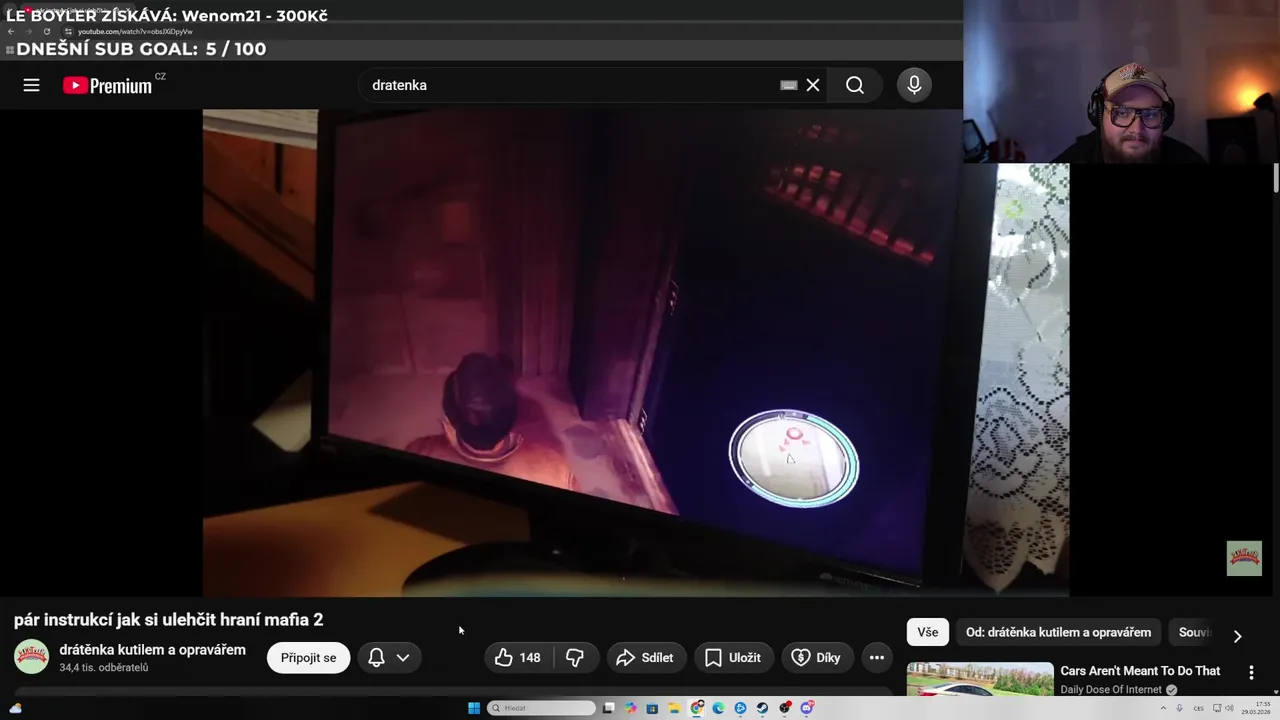Like the video with 148 likes
Image resolution: width=1280 pixels, height=720 pixels.
[x=517, y=657]
